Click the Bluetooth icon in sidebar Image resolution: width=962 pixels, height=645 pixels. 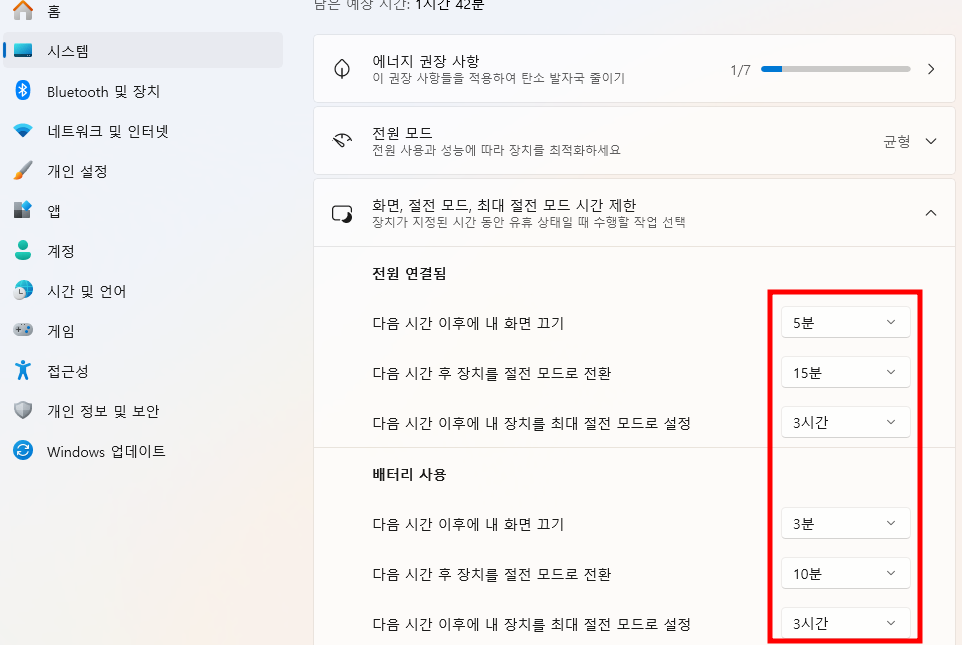tap(23, 91)
